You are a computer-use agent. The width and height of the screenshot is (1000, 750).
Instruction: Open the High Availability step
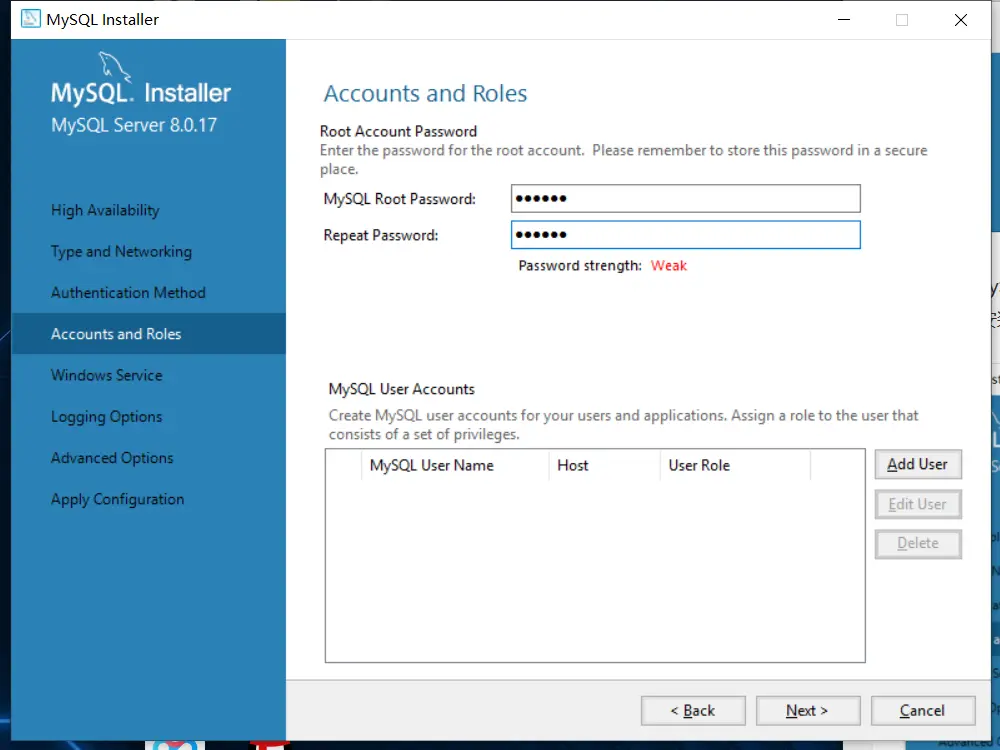pos(105,210)
